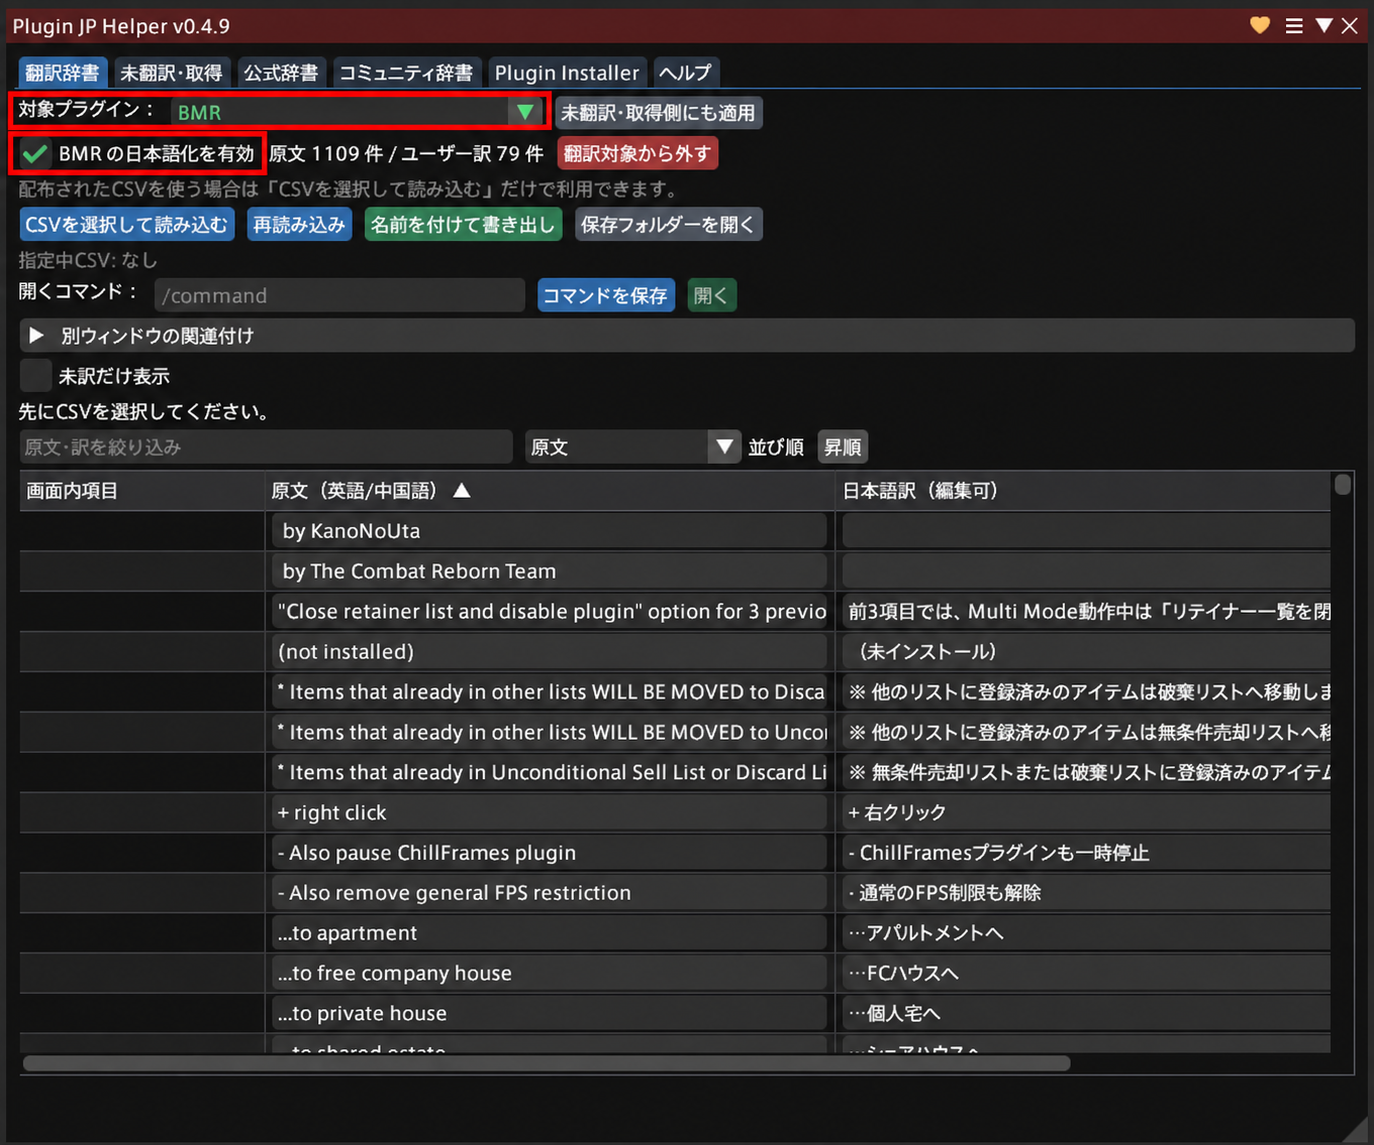Sort by the 原文（英語/中国語） column header
The width and height of the screenshot is (1374, 1145).
click(549, 491)
